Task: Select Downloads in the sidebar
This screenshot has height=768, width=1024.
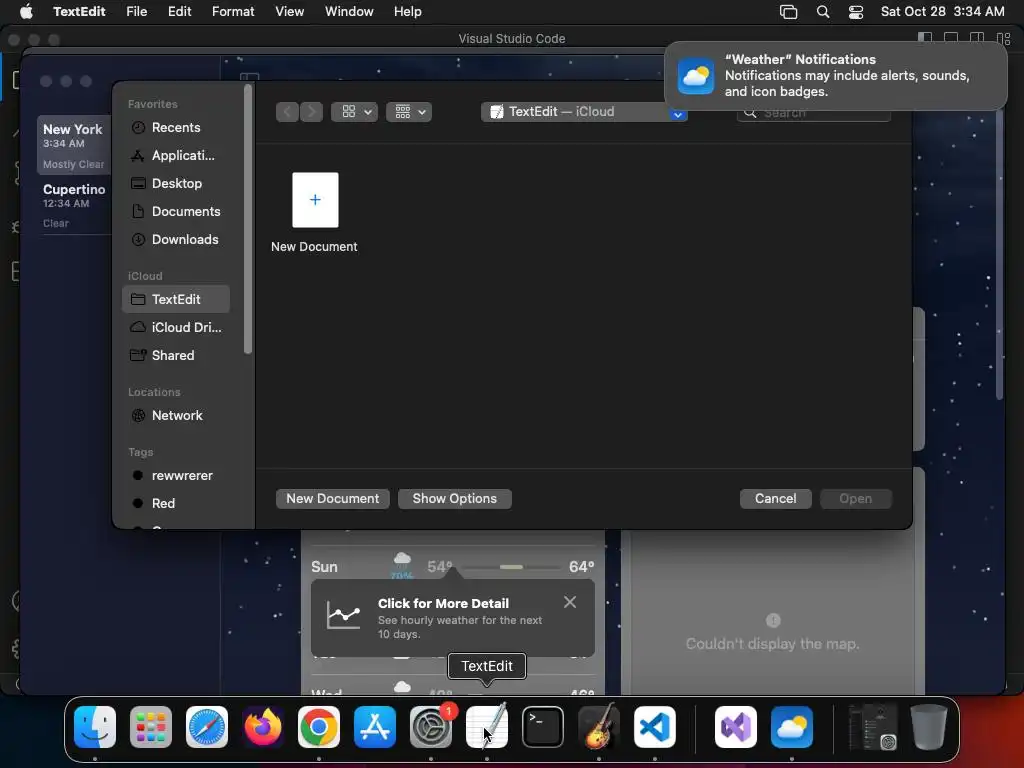Action: tap(176, 240)
